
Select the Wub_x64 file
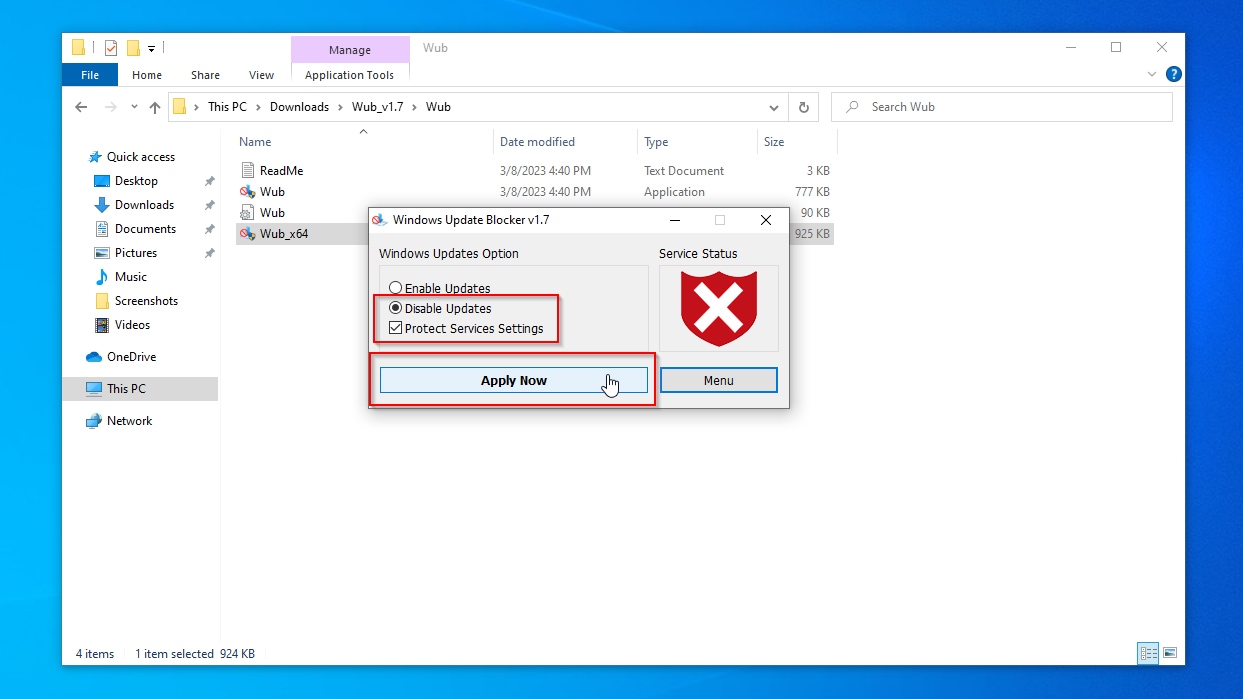(x=284, y=234)
